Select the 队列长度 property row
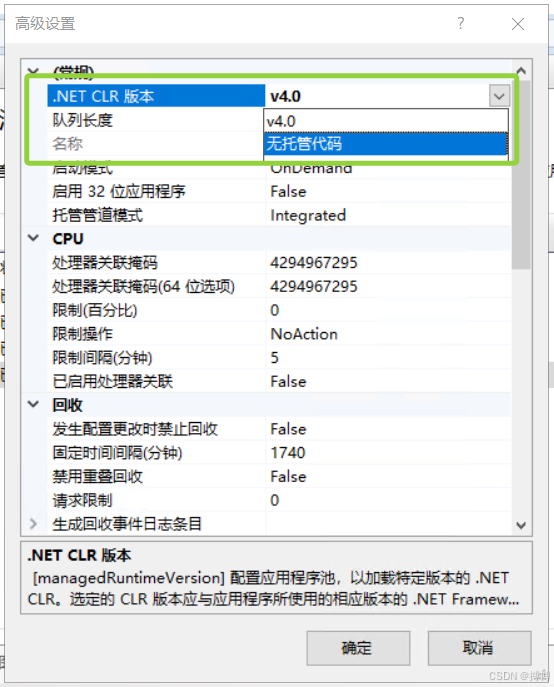Screen dimensions: 554x687 (156, 120)
